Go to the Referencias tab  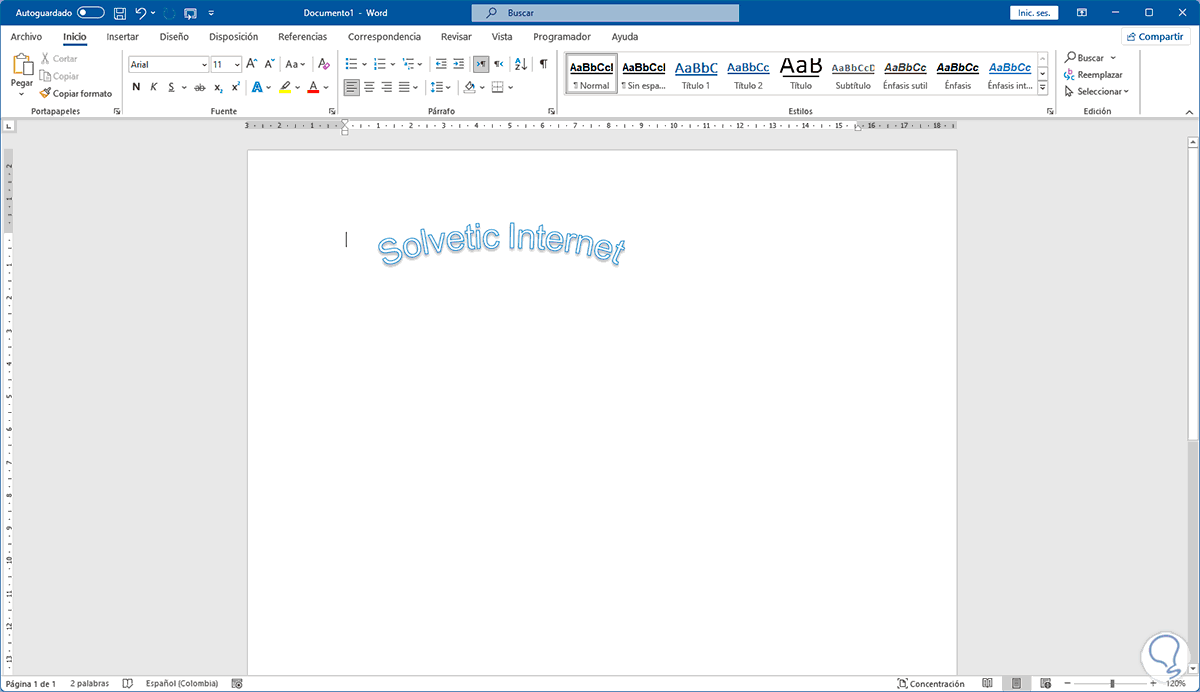302,36
